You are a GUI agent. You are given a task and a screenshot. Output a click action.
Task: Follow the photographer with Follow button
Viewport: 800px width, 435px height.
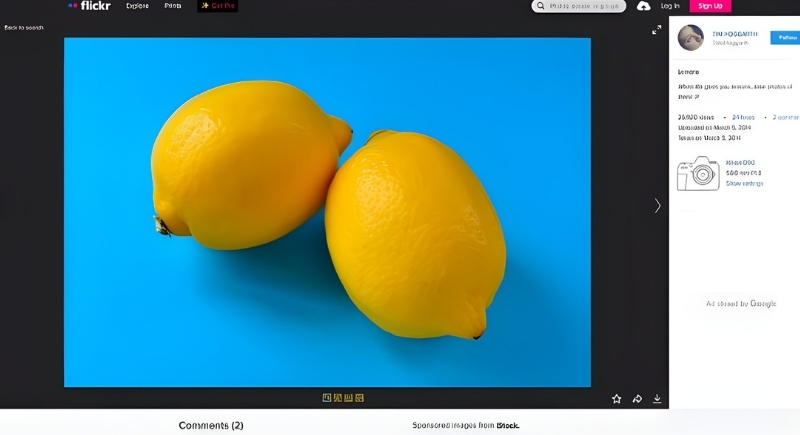pos(785,37)
